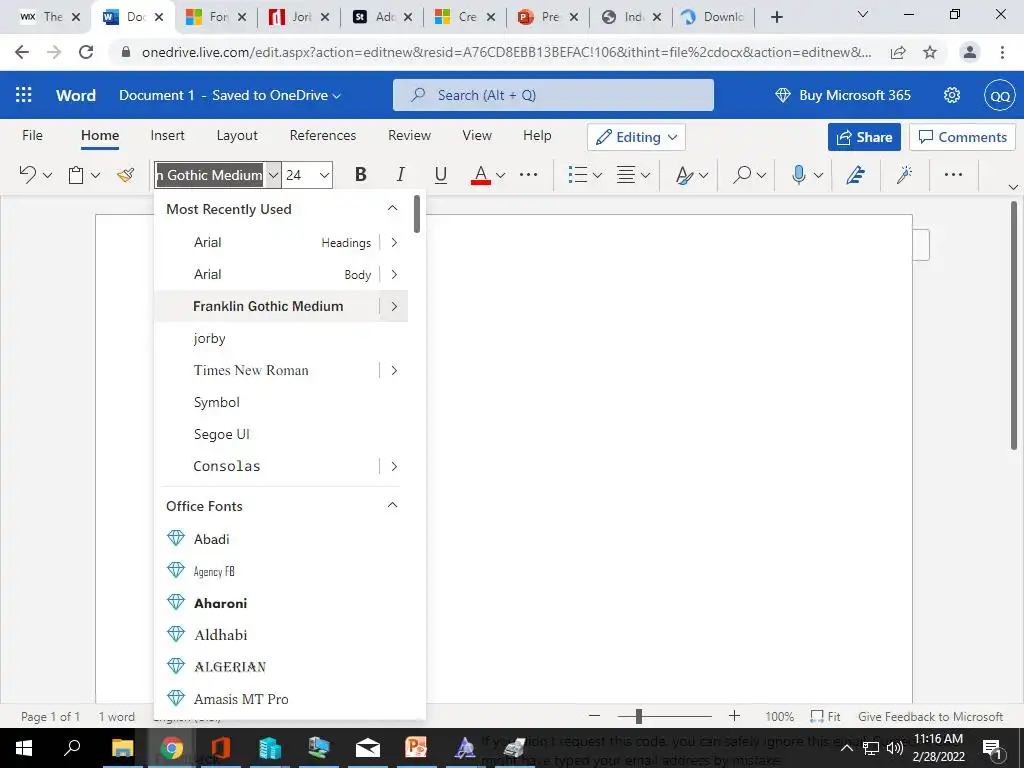
Task: Expand bullets dropdown arrow
Action: 597,175
